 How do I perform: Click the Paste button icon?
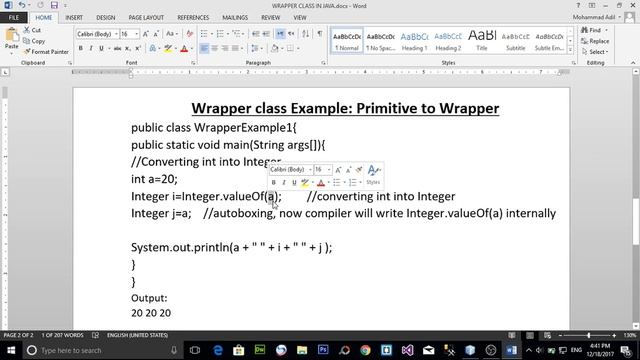[11, 35]
